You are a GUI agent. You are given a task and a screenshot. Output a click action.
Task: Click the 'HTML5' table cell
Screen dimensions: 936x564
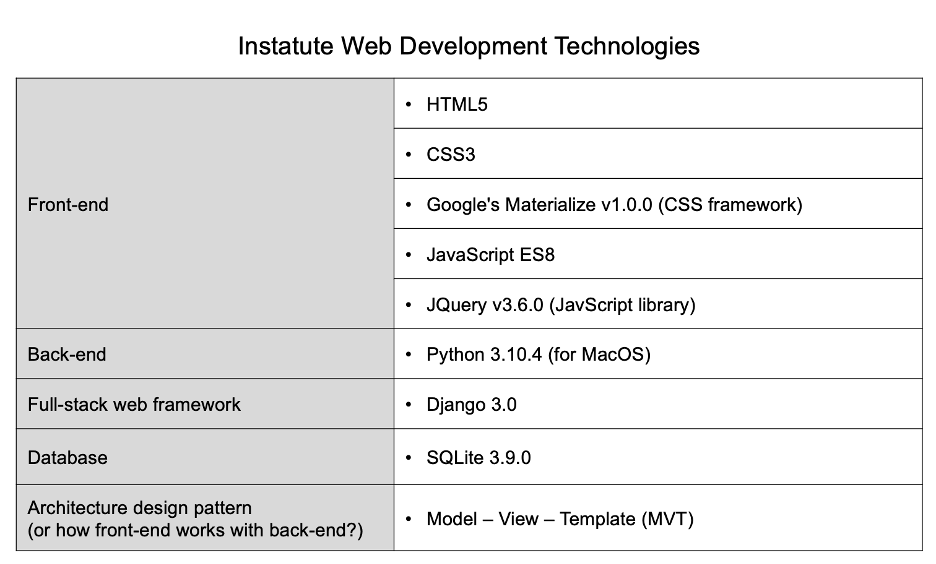click(658, 104)
